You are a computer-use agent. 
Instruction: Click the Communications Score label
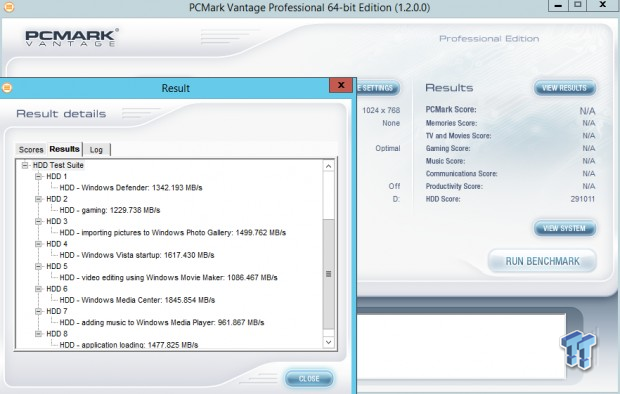[x=461, y=174]
